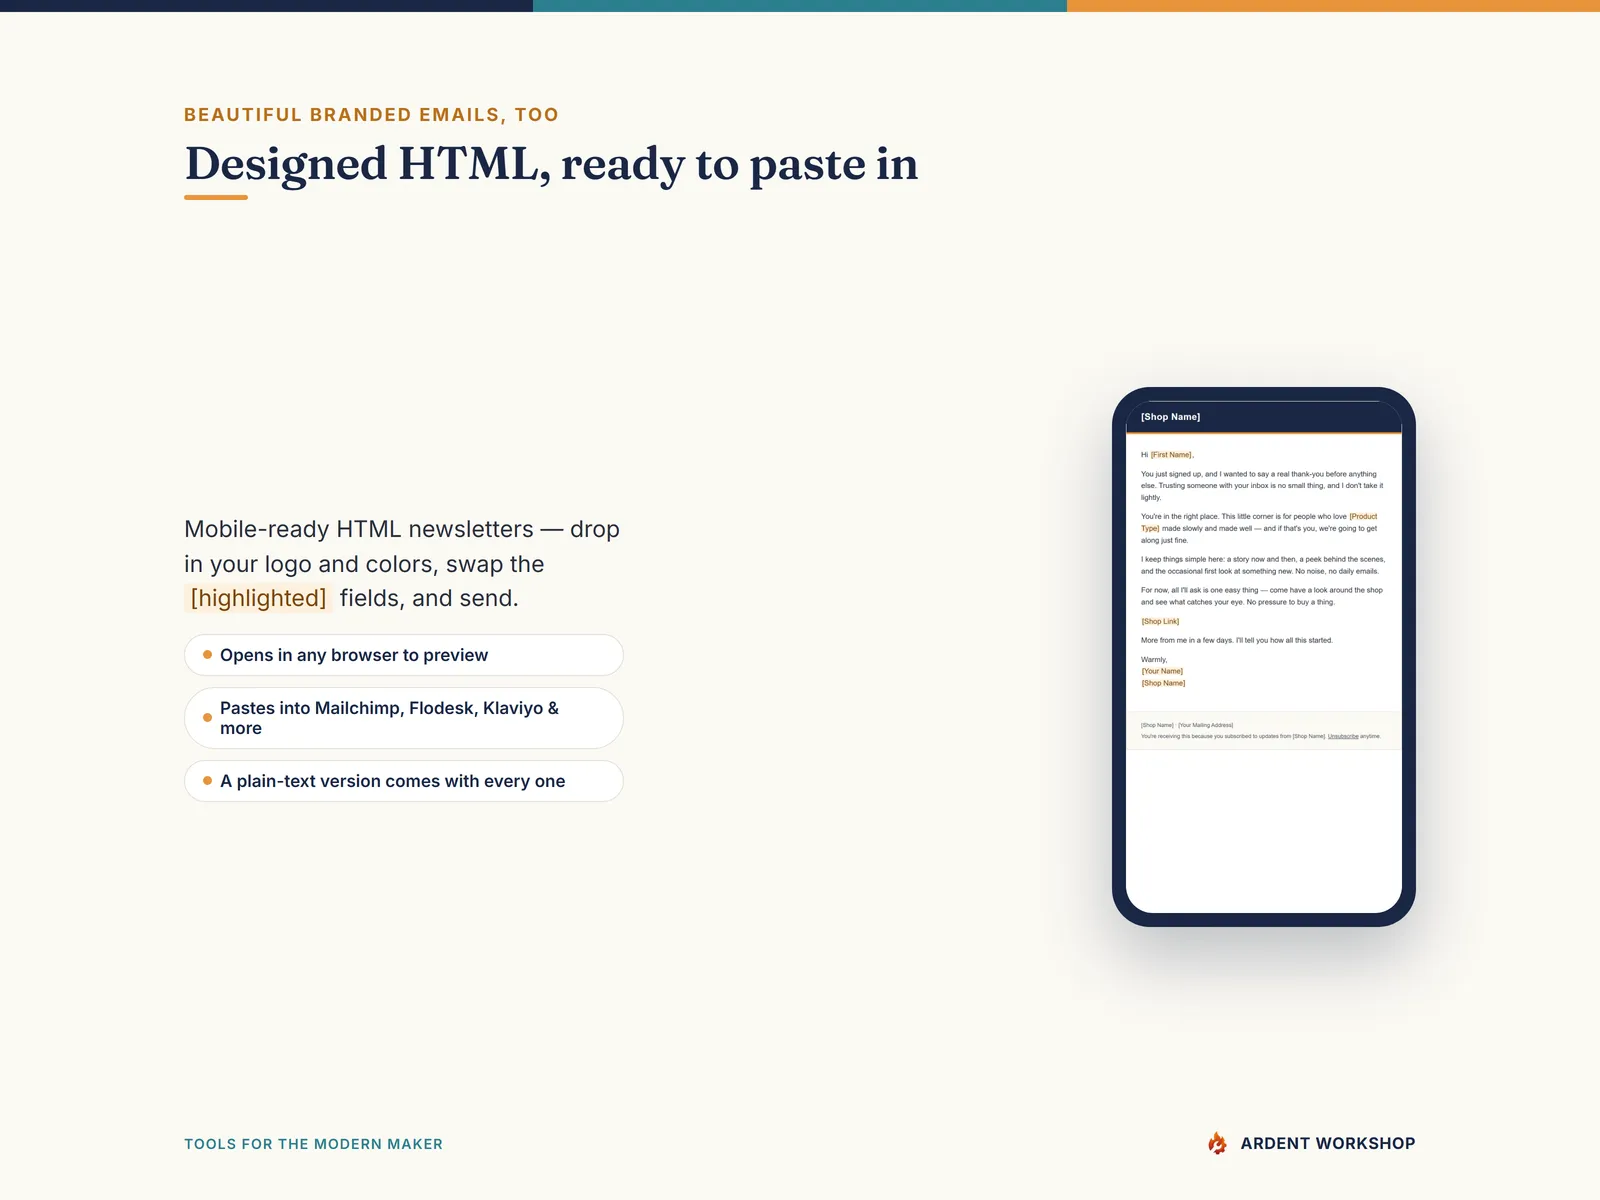Click 'BEAUTIFUL BRANDED EMAILS, TOO' eyebrow text
The height and width of the screenshot is (1200, 1600).
[371, 115]
